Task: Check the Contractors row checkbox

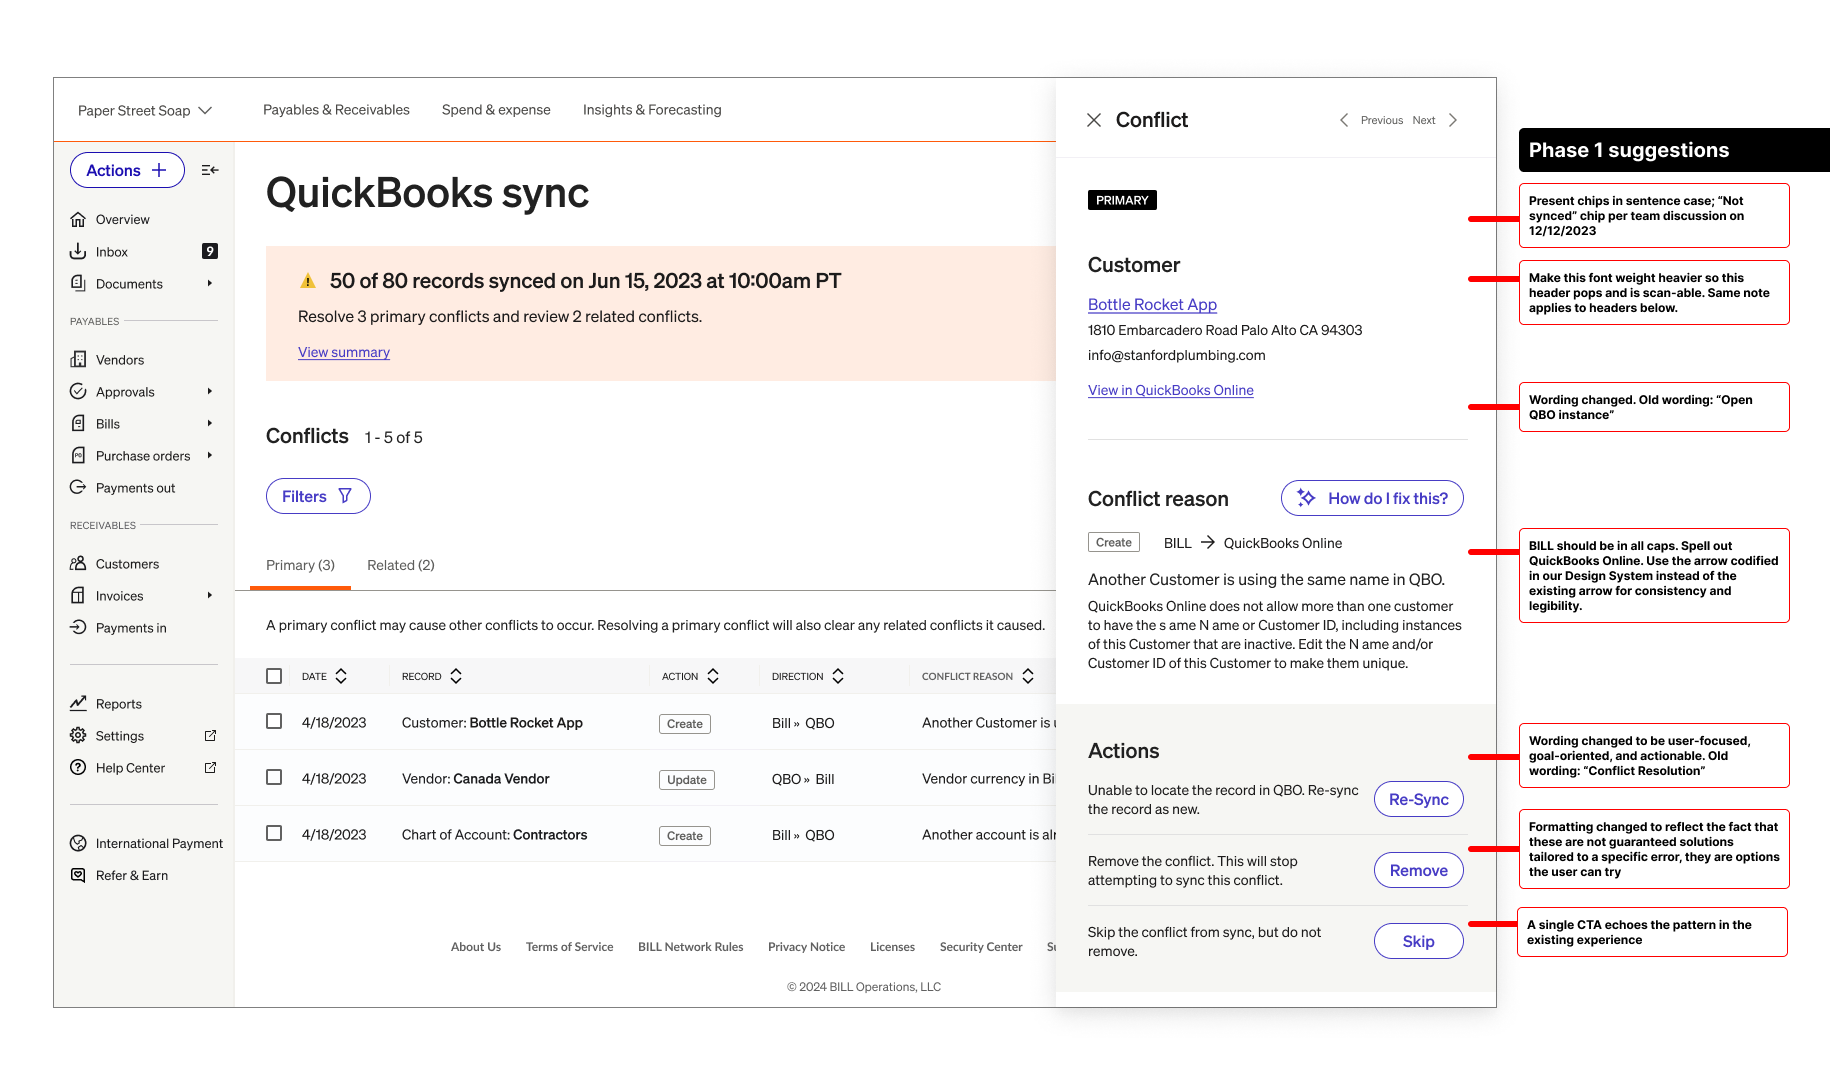Action: coord(274,833)
